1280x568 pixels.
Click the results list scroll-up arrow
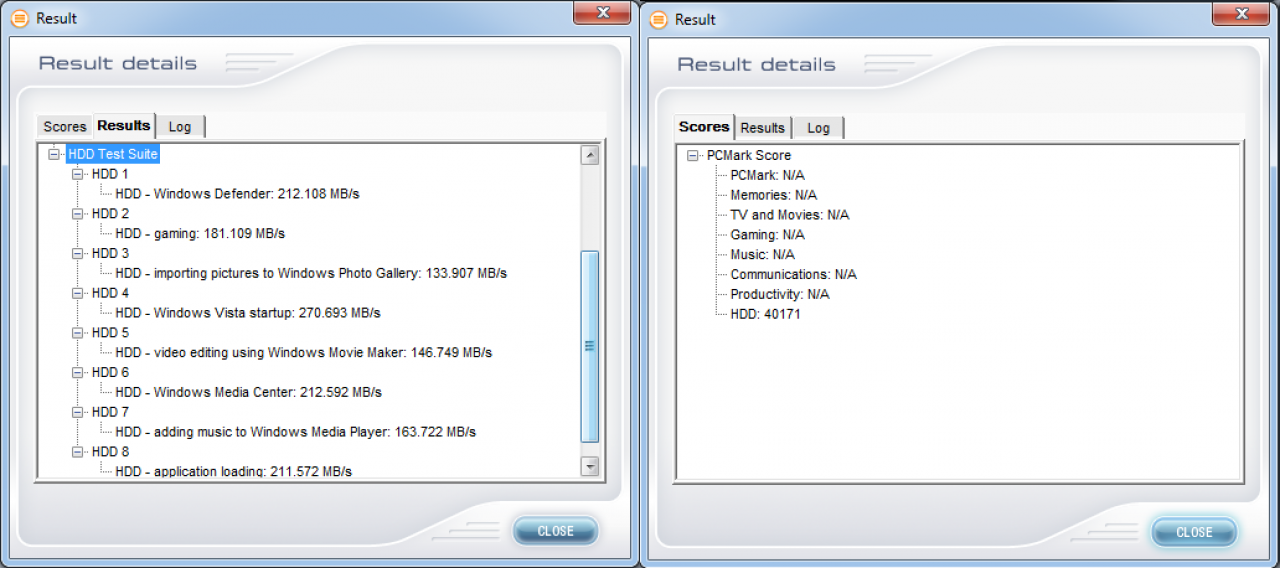pyautogui.click(x=589, y=155)
